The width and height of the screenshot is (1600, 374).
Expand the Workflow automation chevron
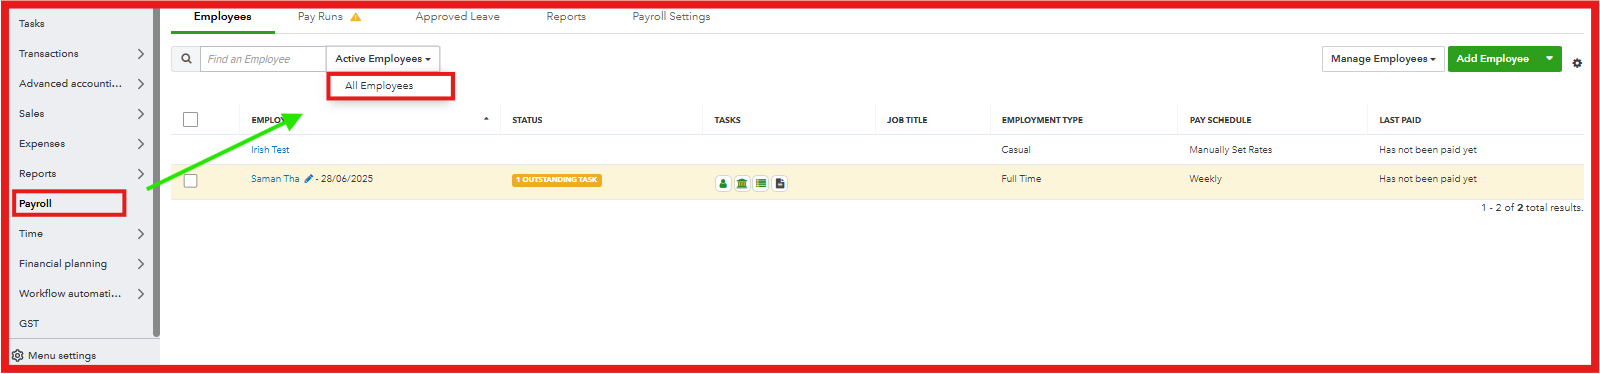pyautogui.click(x=140, y=294)
